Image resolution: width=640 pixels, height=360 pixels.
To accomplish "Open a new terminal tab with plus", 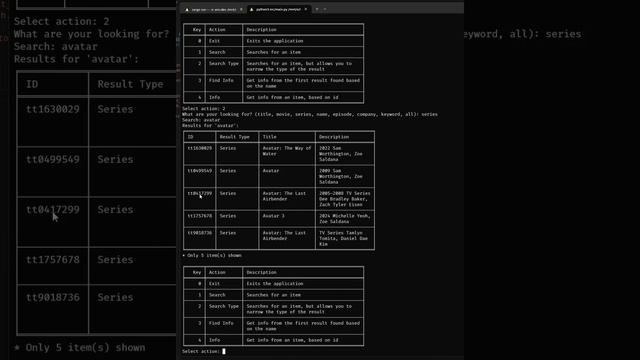I will pyautogui.click(x=317, y=9).
